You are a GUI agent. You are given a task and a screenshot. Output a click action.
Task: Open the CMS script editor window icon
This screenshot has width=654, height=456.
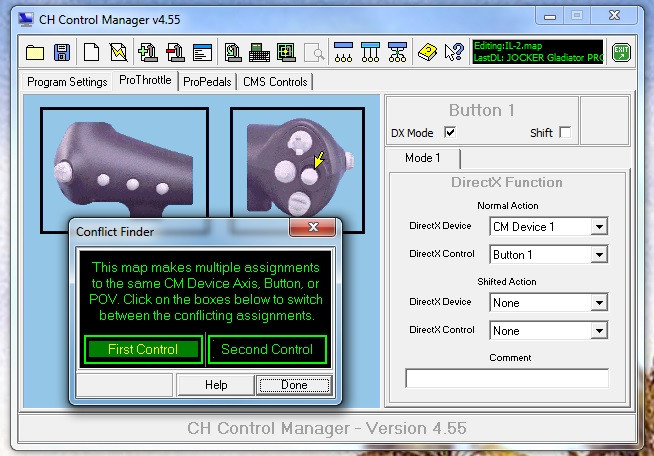click(202, 53)
